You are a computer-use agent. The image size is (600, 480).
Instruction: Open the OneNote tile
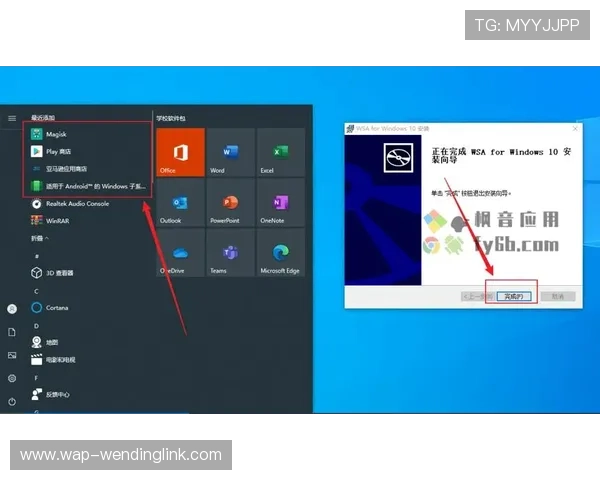281,202
